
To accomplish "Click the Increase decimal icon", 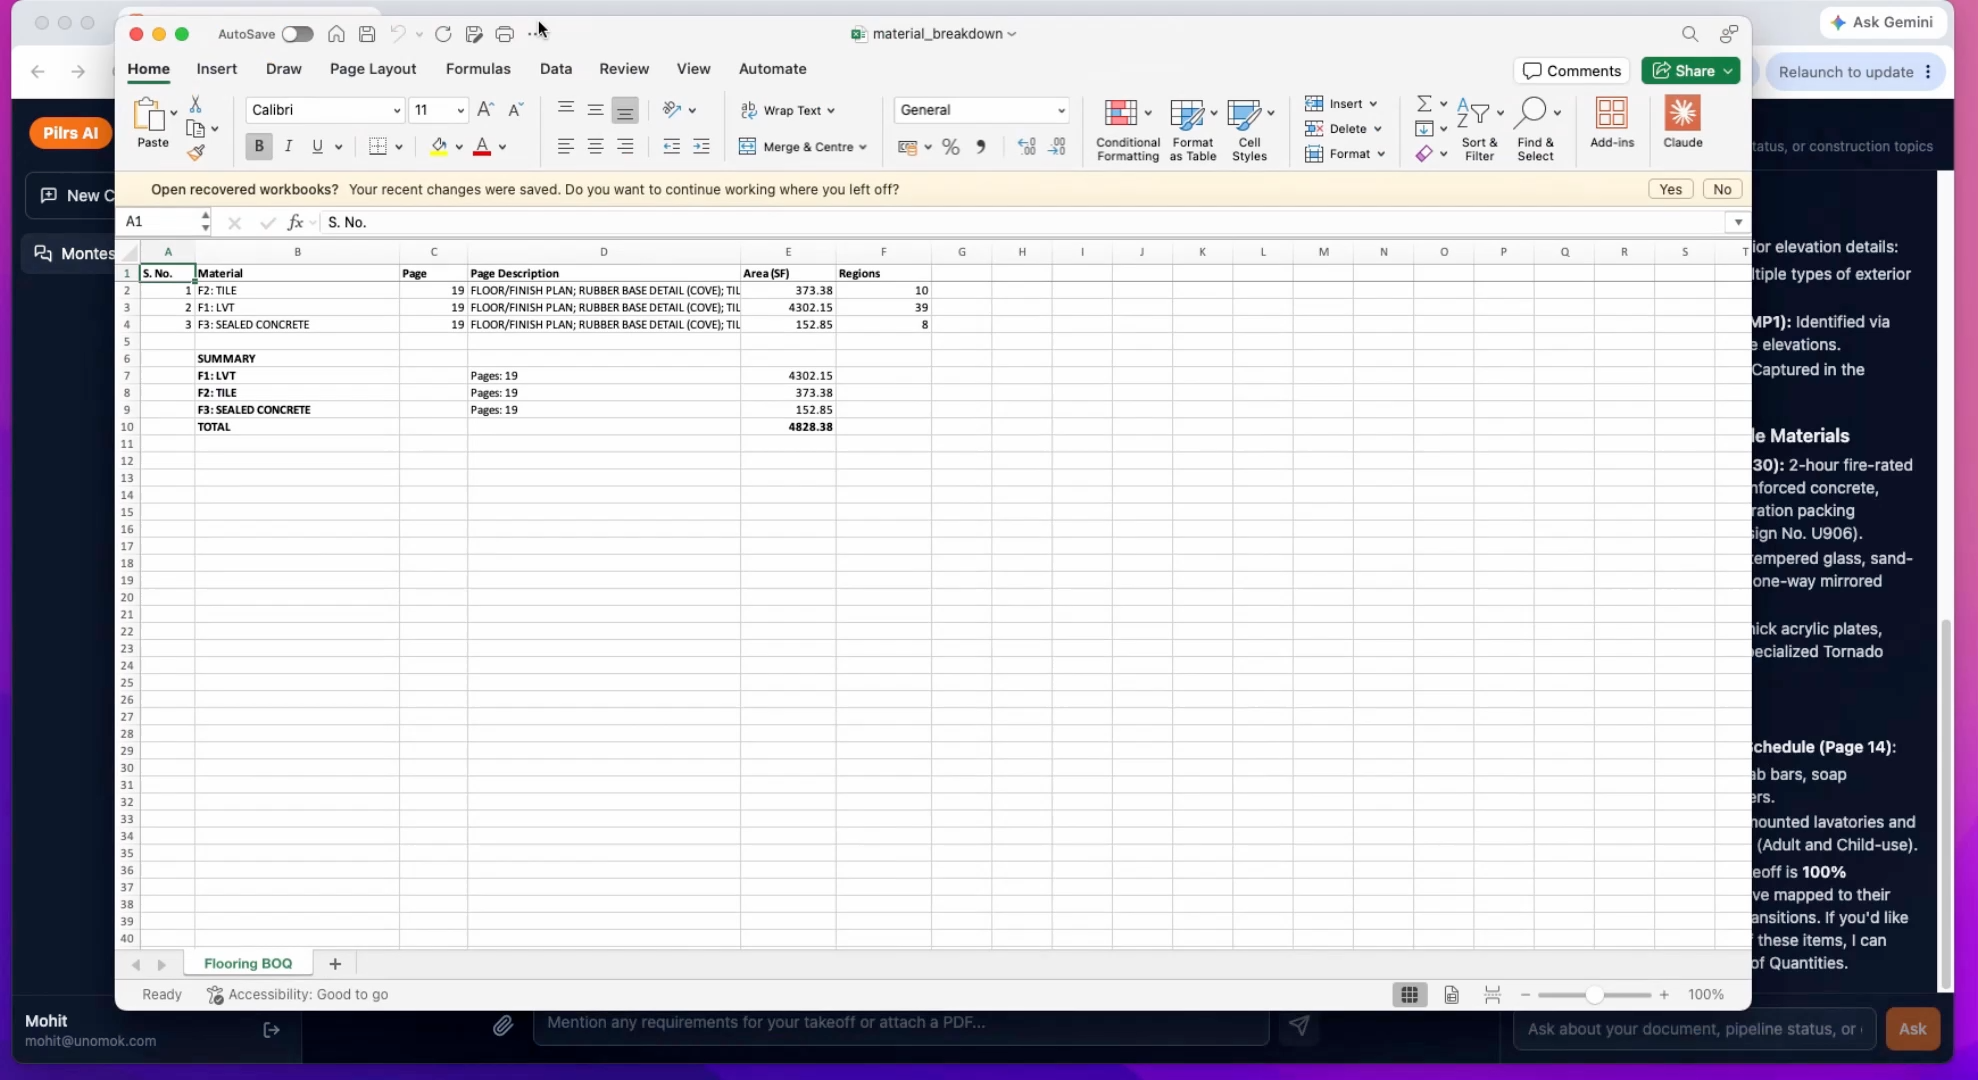I will (1027, 147).
